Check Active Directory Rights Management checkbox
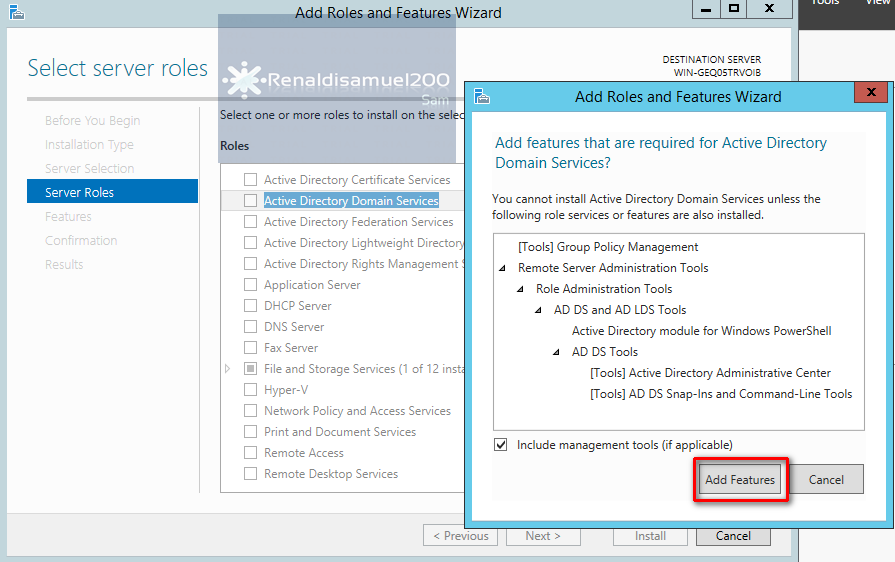Screen dimensions: 895x562 click(250, 264)
